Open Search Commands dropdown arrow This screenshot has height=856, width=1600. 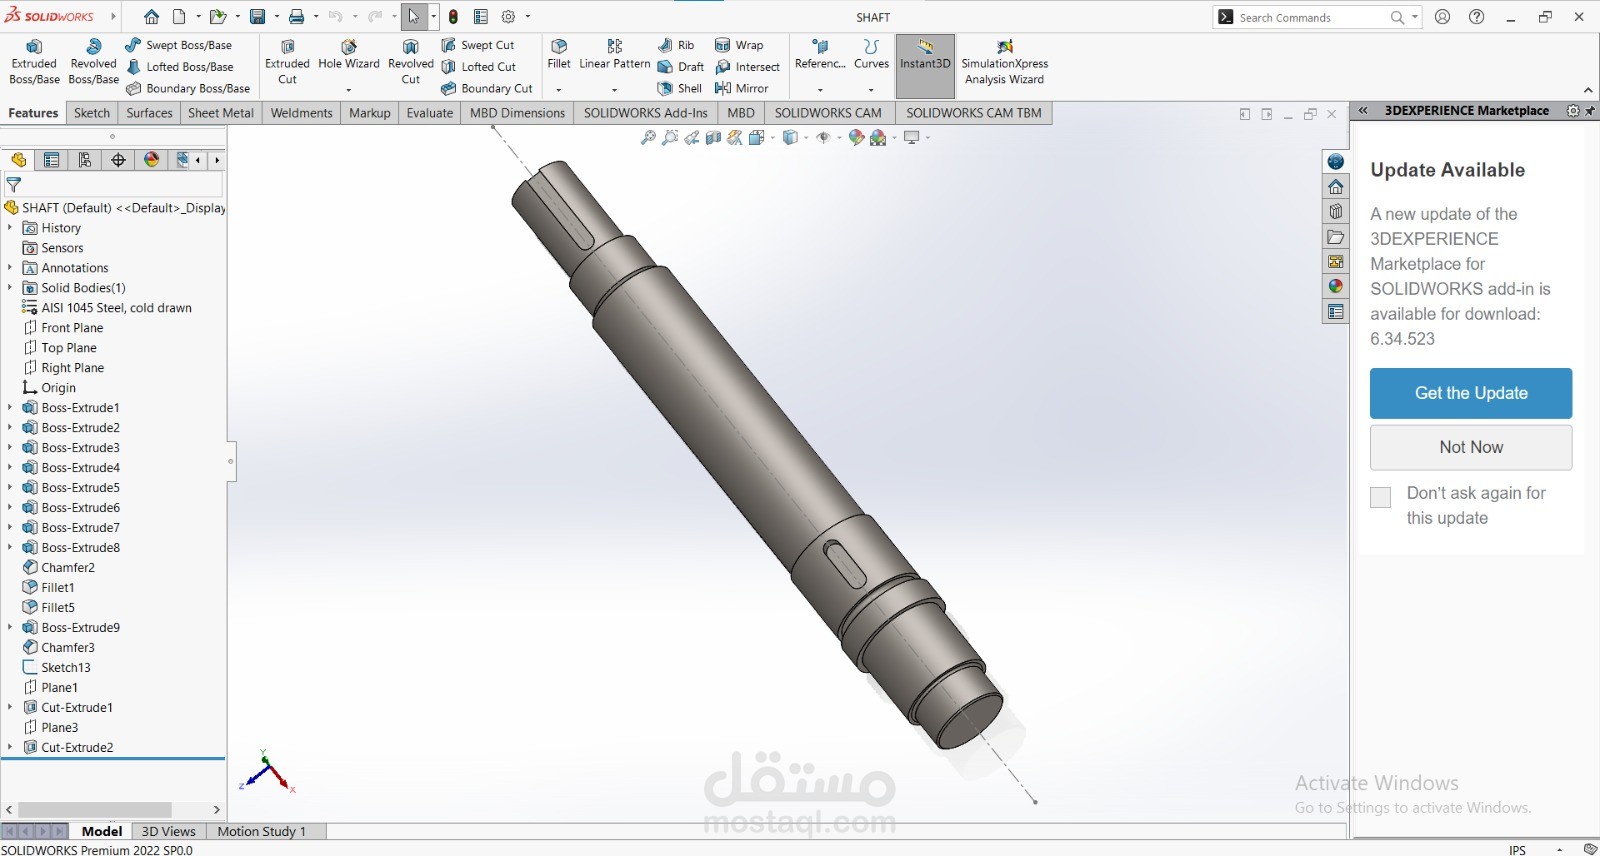1415,17
